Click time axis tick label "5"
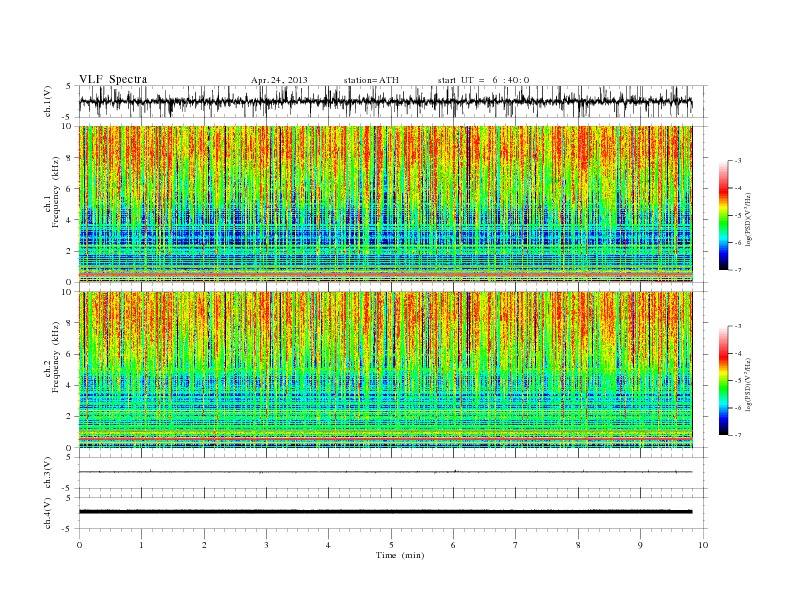The width and height of the screenshot is (792, 612). click(x=391, y=545)
